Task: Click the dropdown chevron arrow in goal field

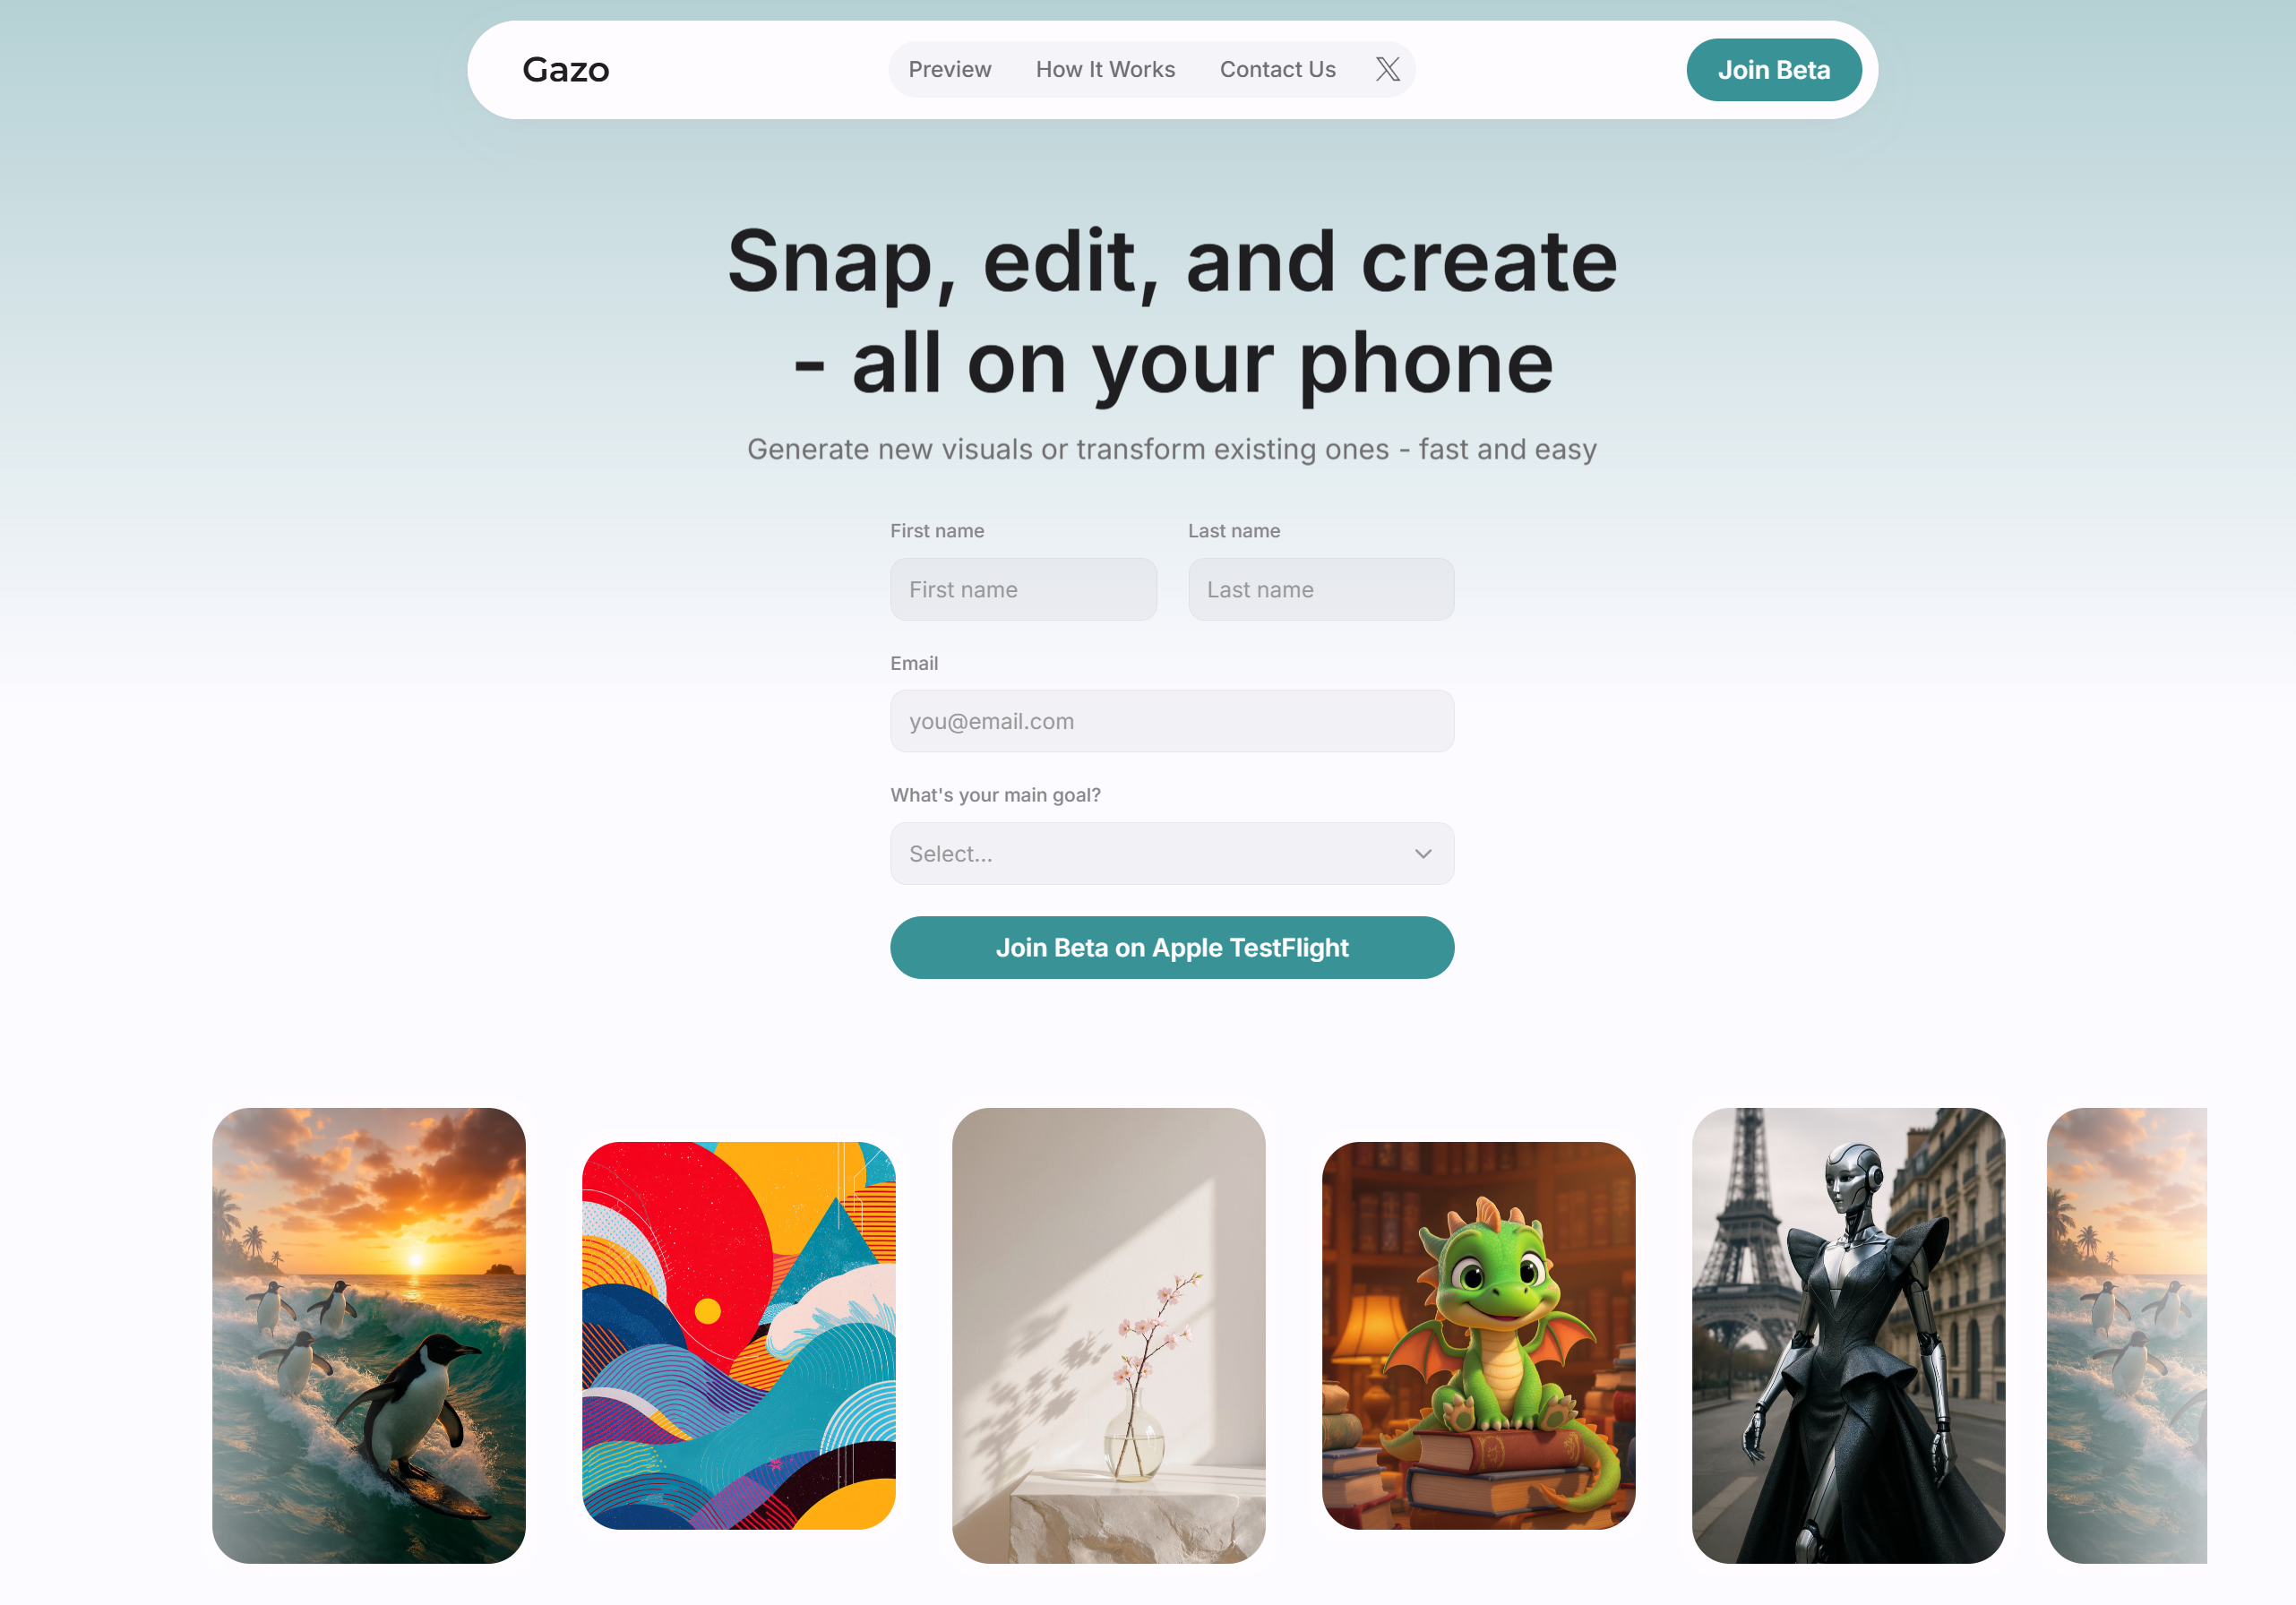Action: tap(1423, 854)
